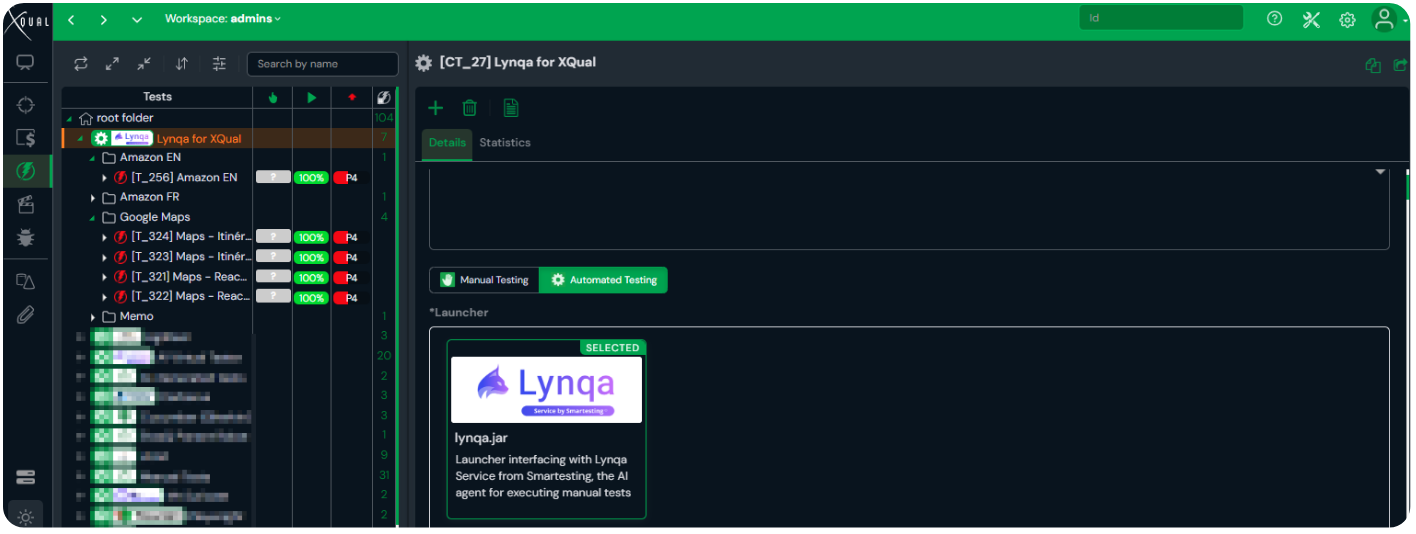Click the expand all tree icon
The width and height of the screenshot is (1416, 534).
[112, 64]
